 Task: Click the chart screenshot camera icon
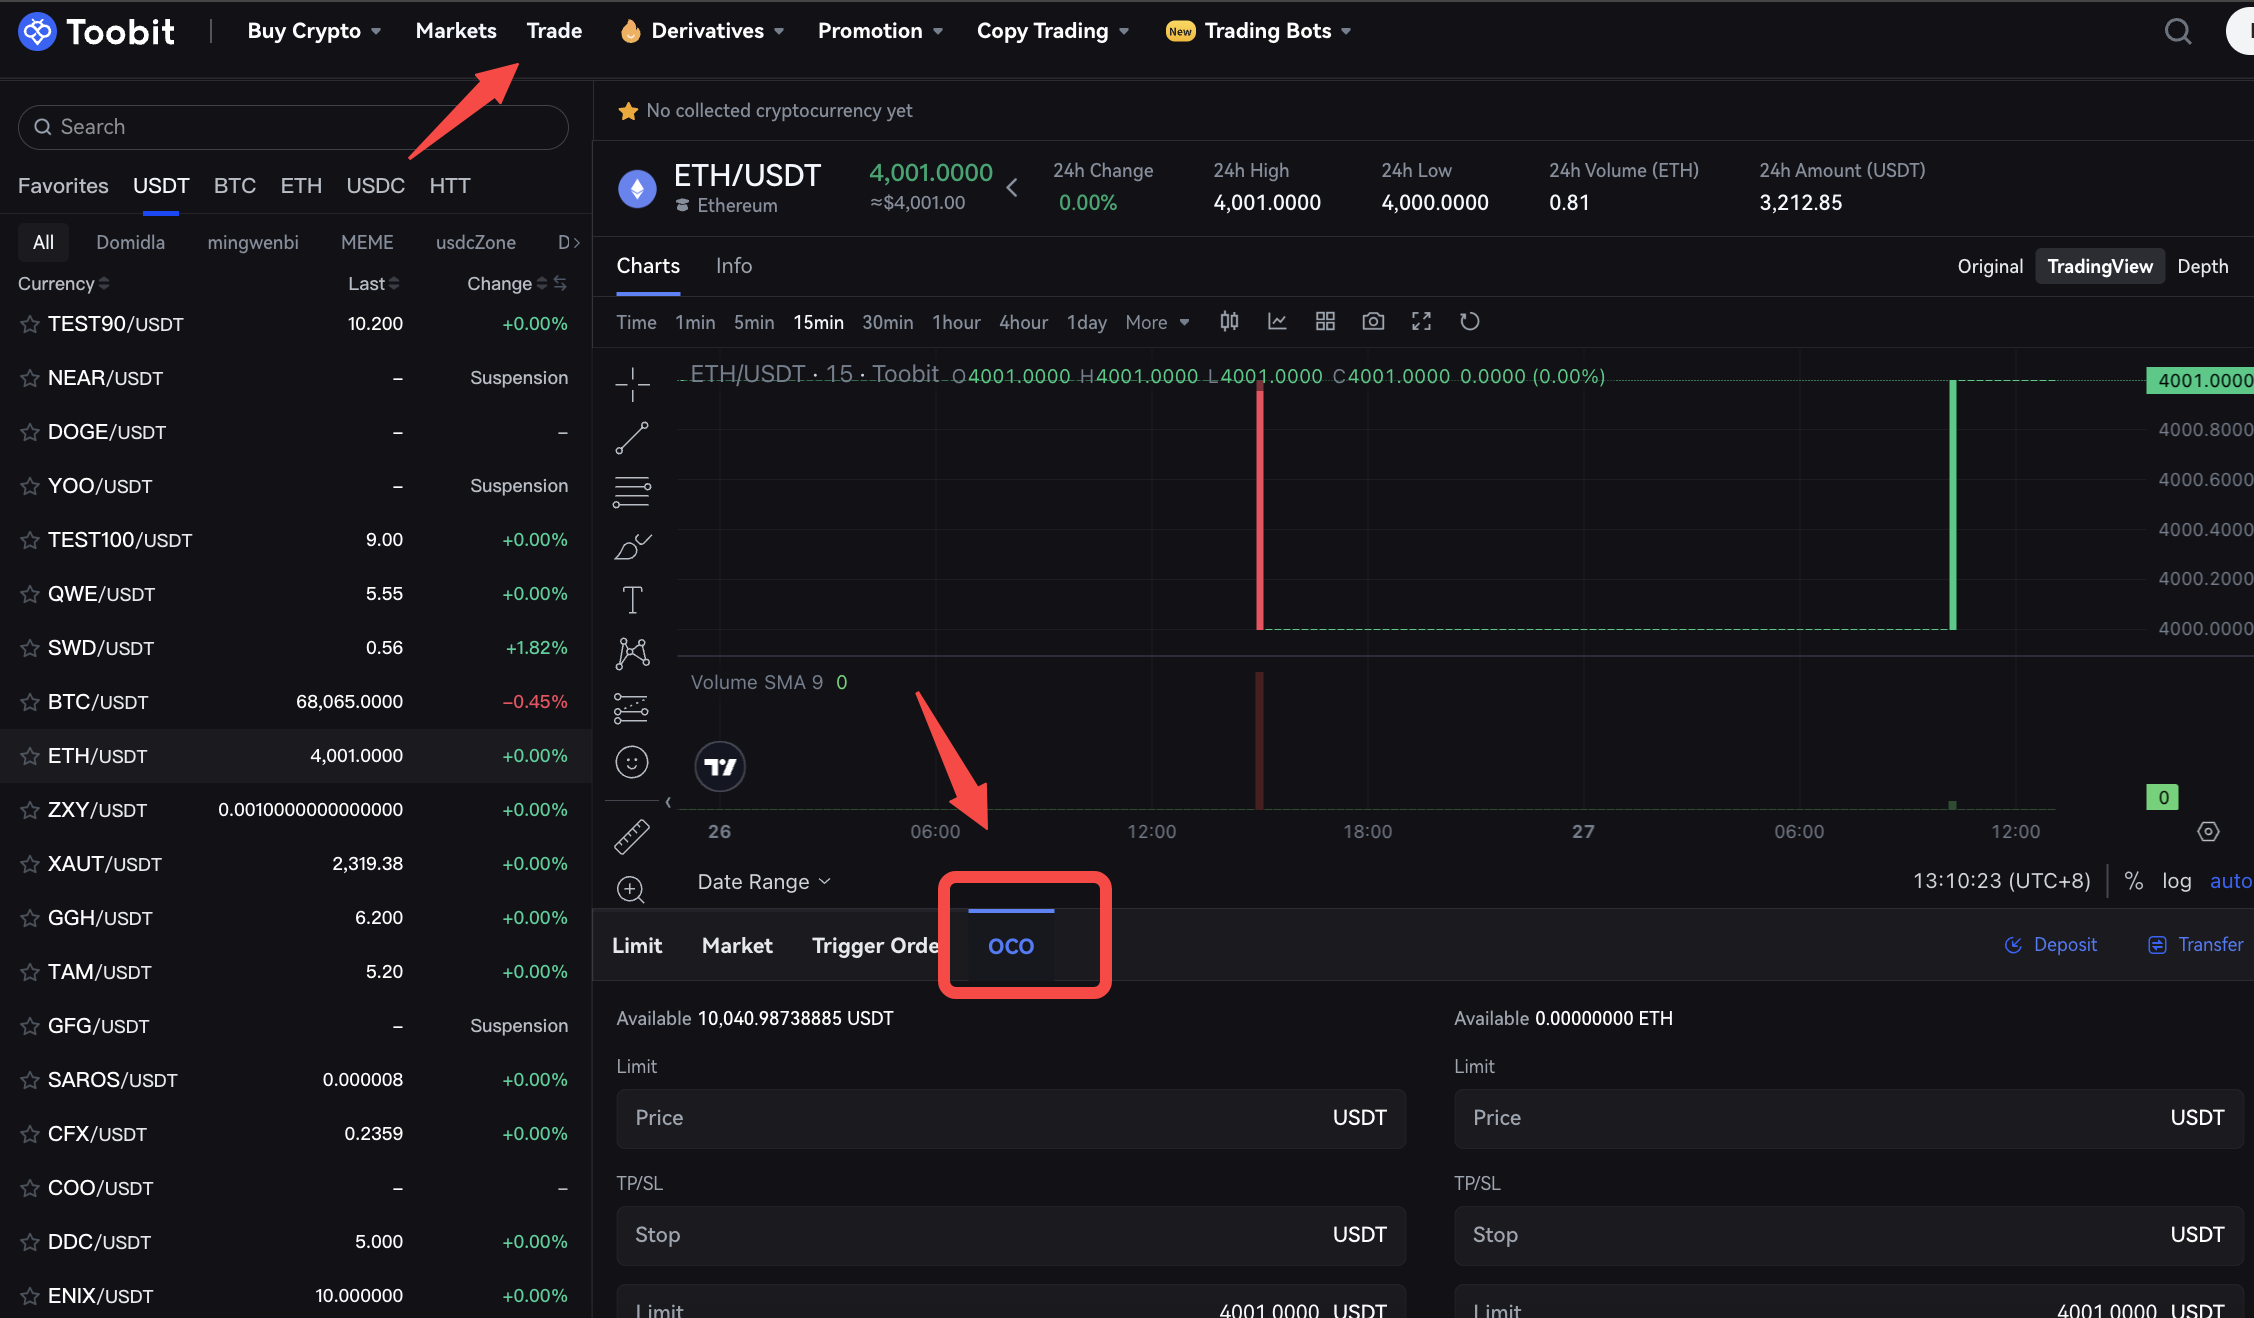pos(1373,321)
